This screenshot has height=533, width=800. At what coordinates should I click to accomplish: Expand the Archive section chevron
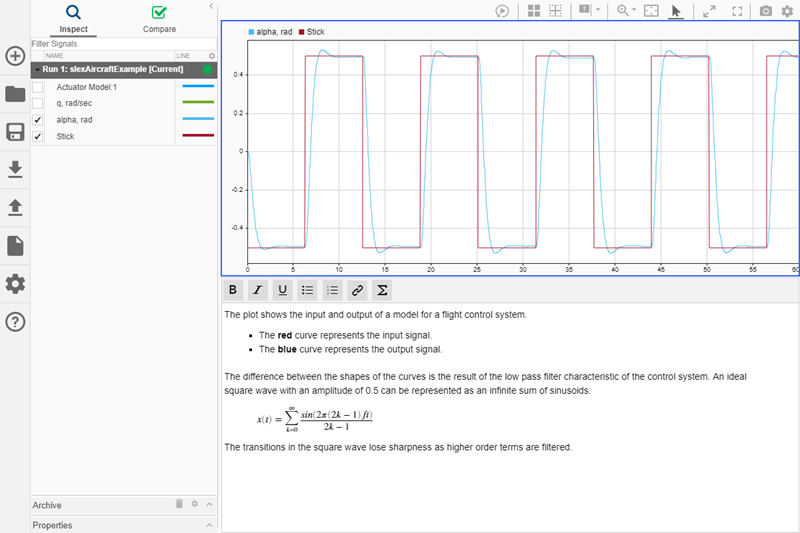click(209, 504)
